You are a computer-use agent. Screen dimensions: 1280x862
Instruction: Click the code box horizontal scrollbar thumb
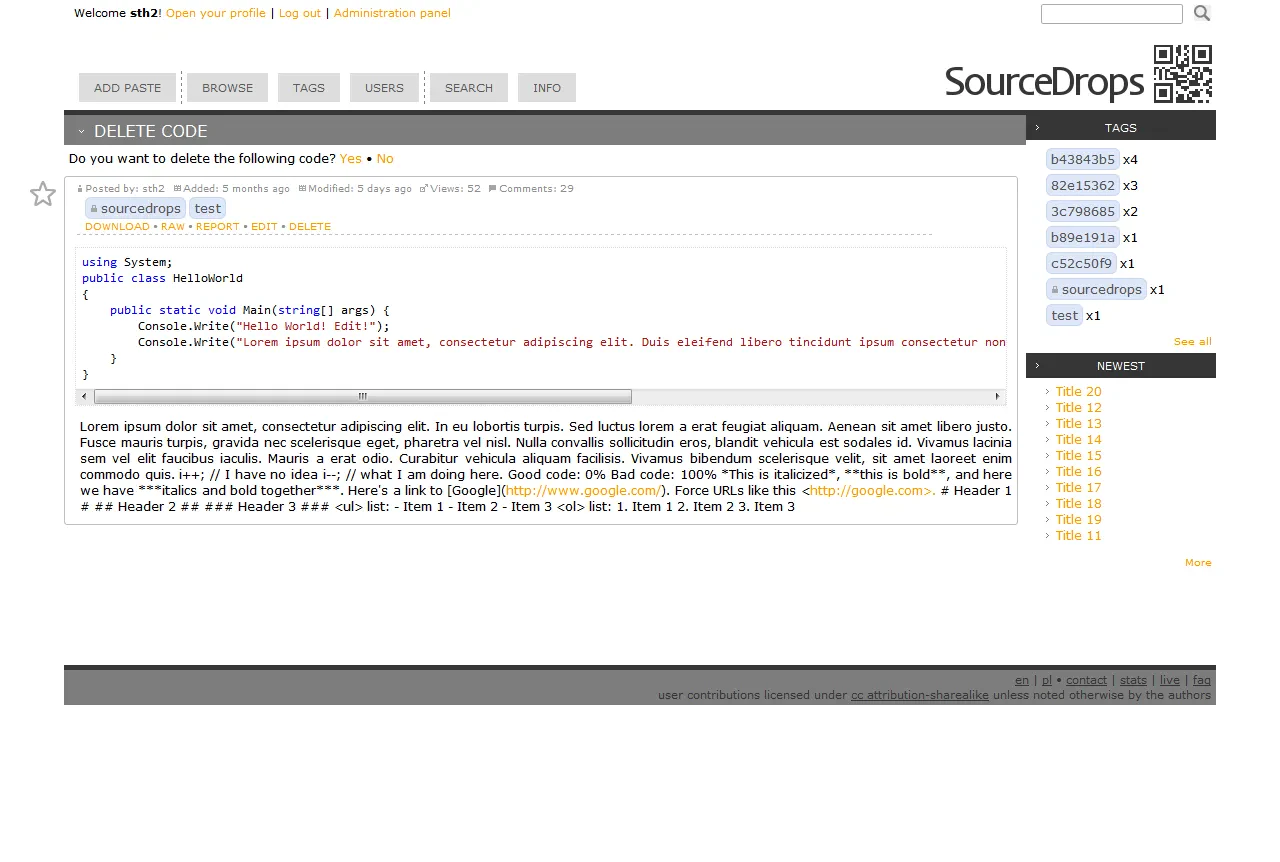coord(363,397)
